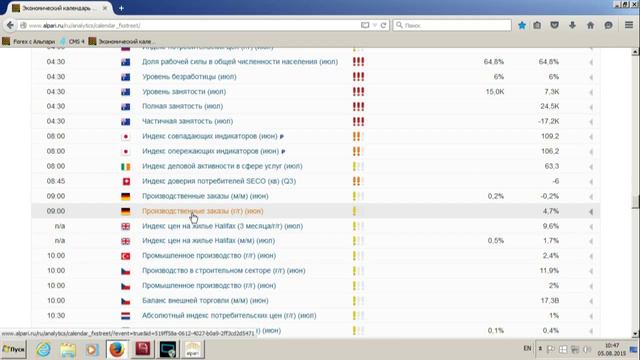Open Промышленное производство (г/г) at Turkey flag
Screen dimensions: 640x360
tap(209, 256)
